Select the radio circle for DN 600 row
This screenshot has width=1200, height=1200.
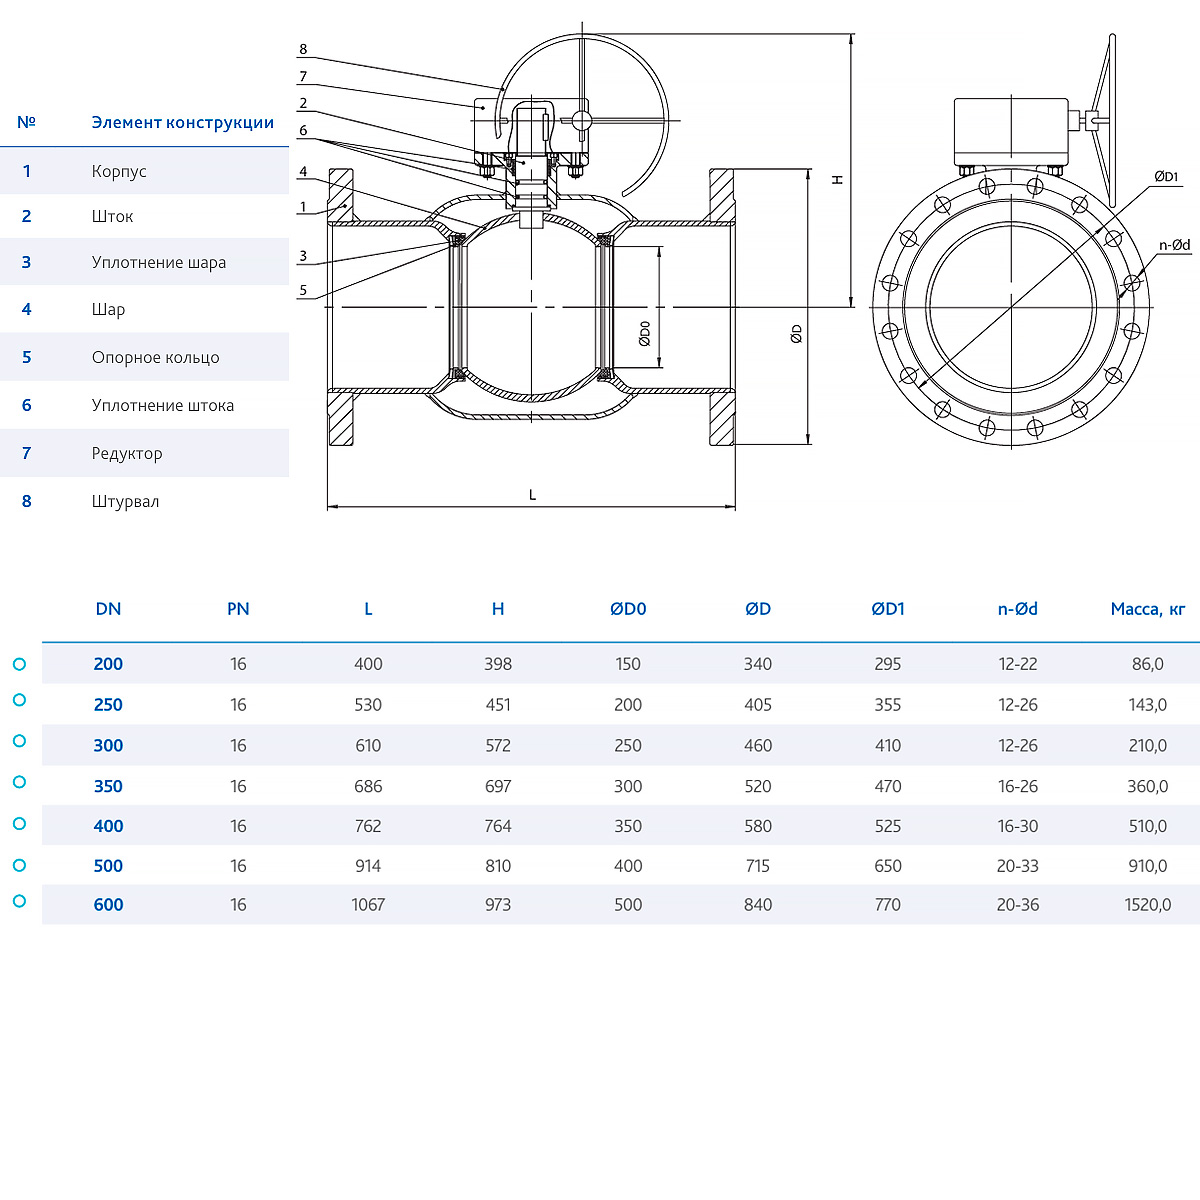(x=19, y=901)
